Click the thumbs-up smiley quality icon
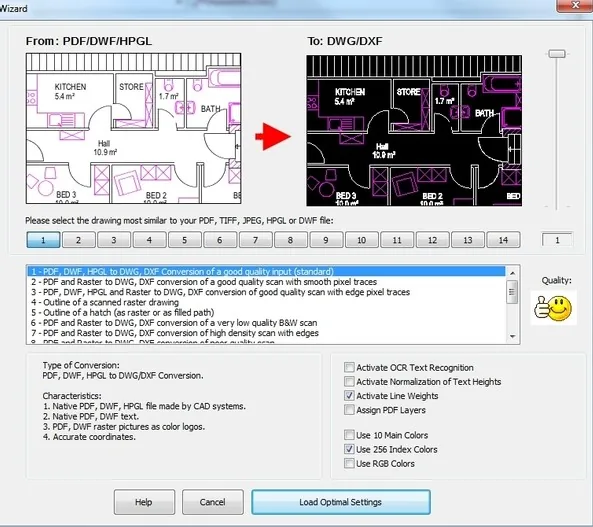Image resolution: width=593 pixels, height=527 pixels. (x=553, y=308)
